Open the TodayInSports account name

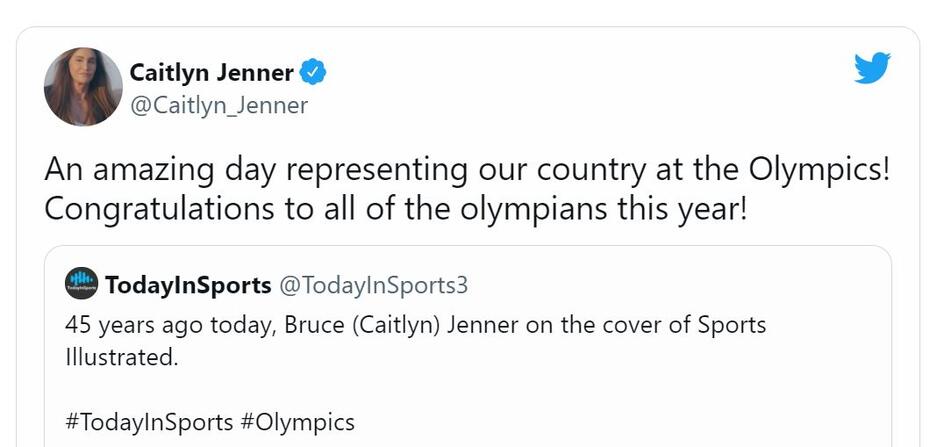pos(188,285)
